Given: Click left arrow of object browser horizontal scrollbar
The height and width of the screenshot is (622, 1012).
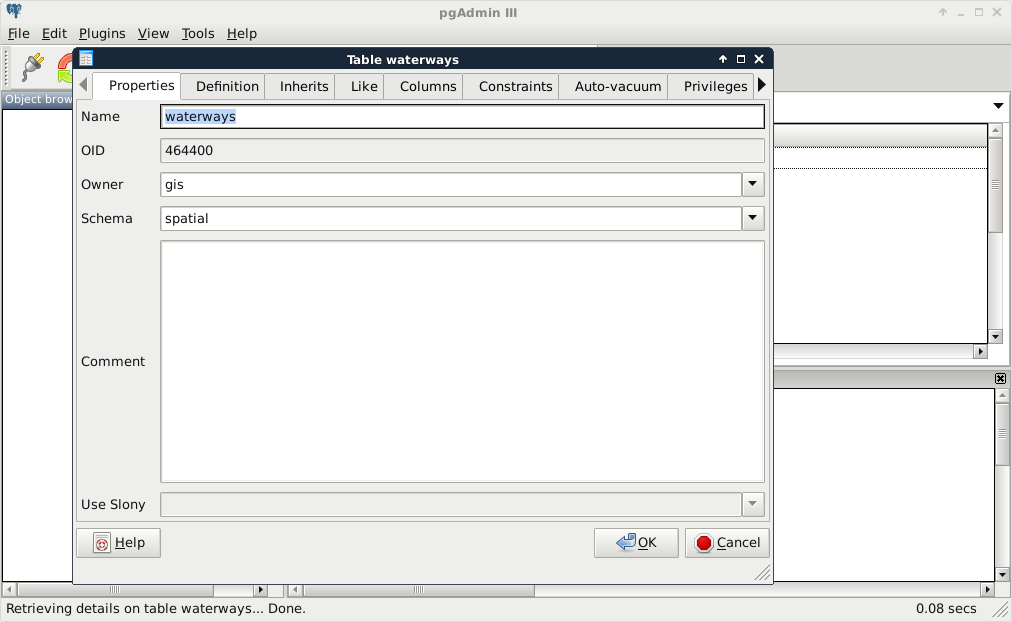Looking at the screenshot, I should 9,590.
